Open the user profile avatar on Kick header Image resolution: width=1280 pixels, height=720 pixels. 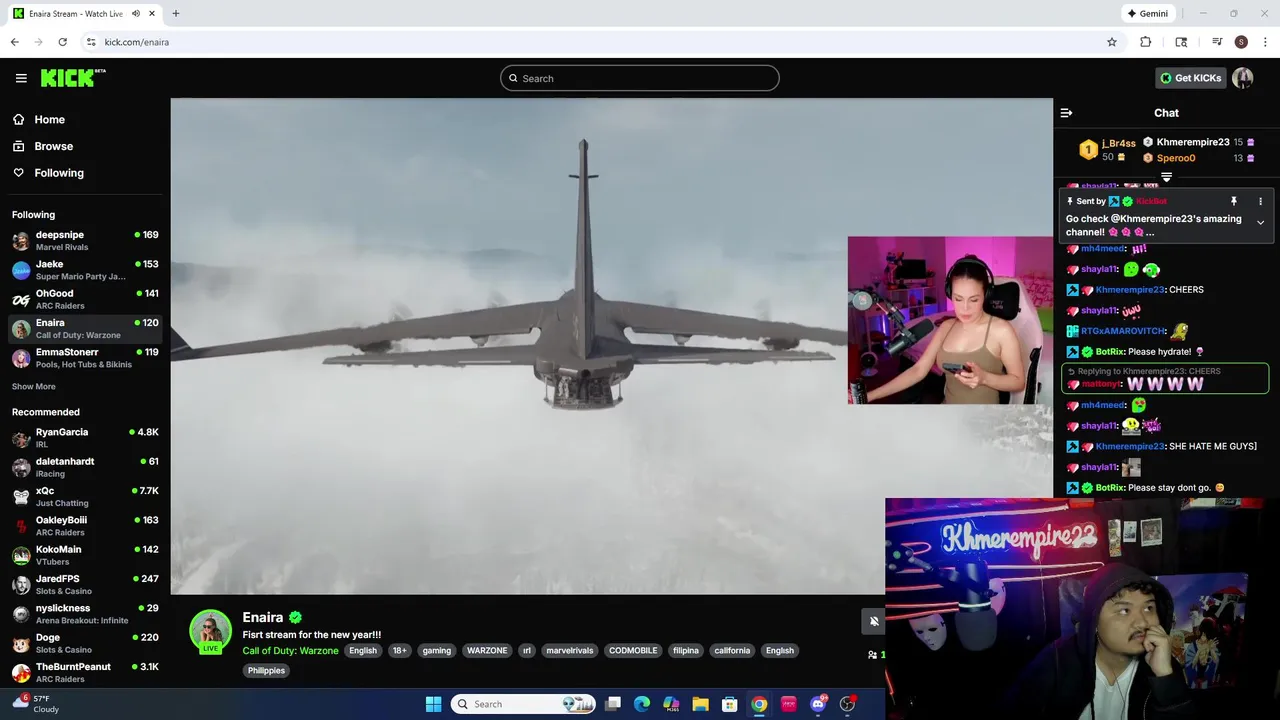coord(1243,78)
